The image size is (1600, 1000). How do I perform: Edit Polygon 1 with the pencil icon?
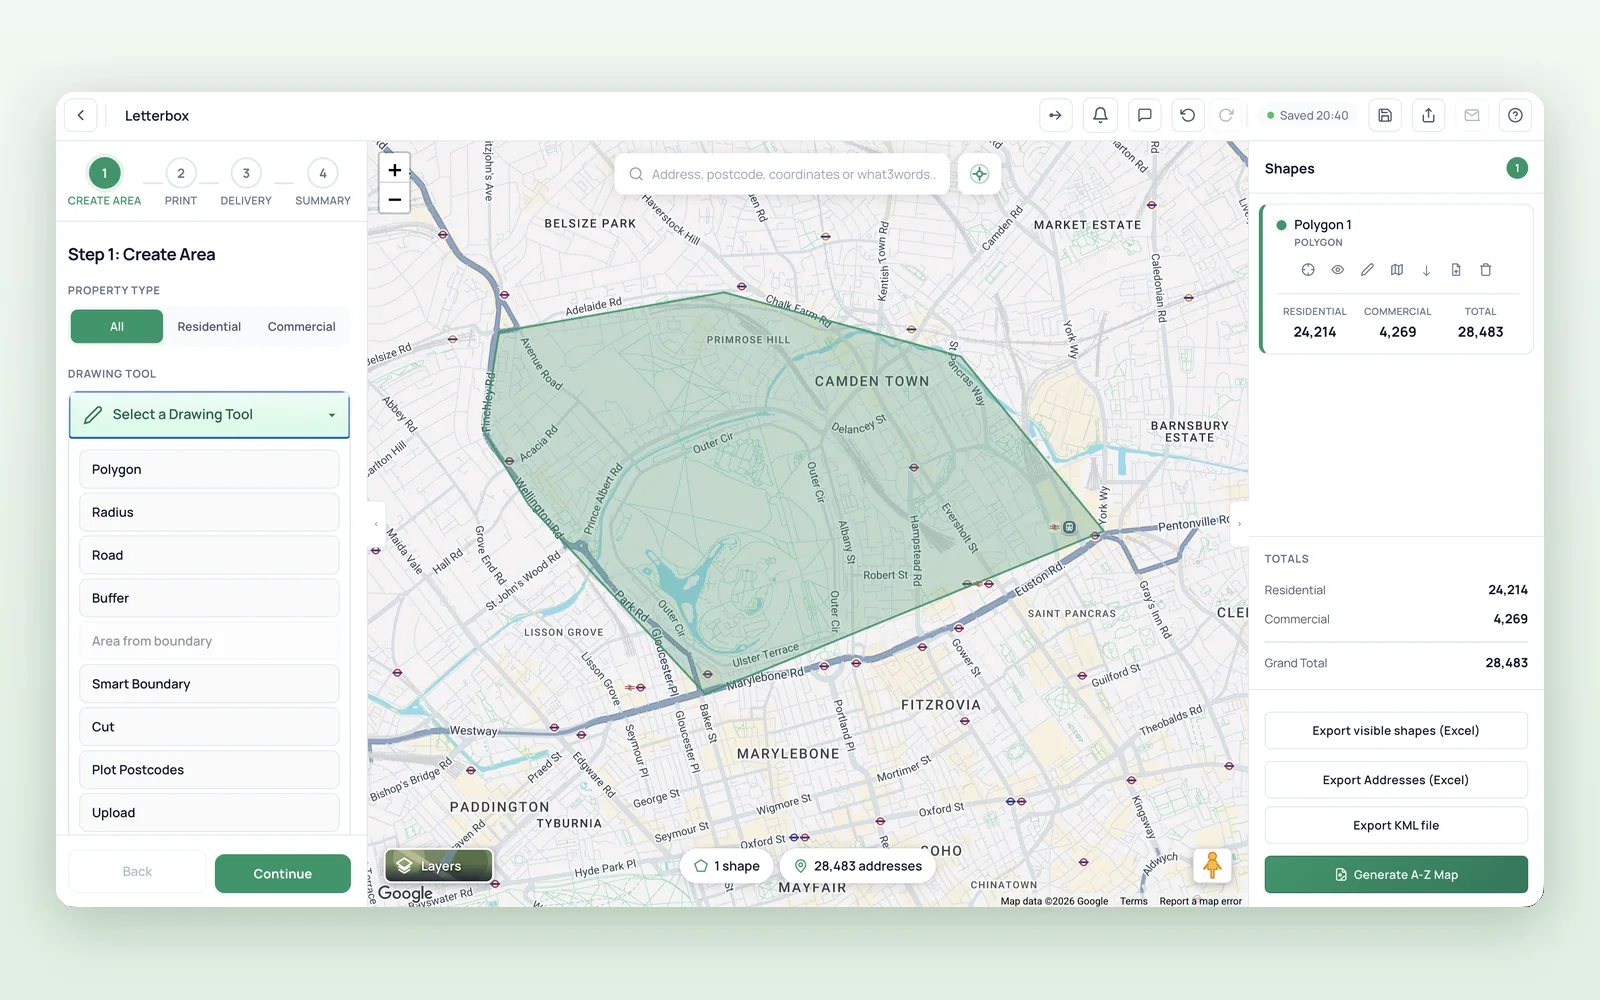pyautogui.click(x=1367, y=270)
